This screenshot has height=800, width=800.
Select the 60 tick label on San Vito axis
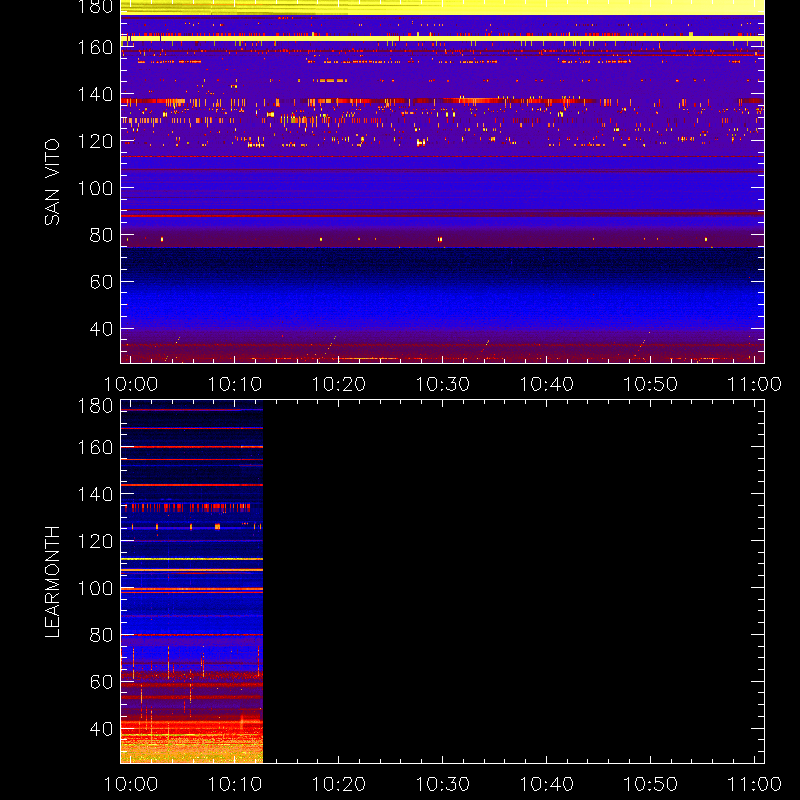coord(101,282)
